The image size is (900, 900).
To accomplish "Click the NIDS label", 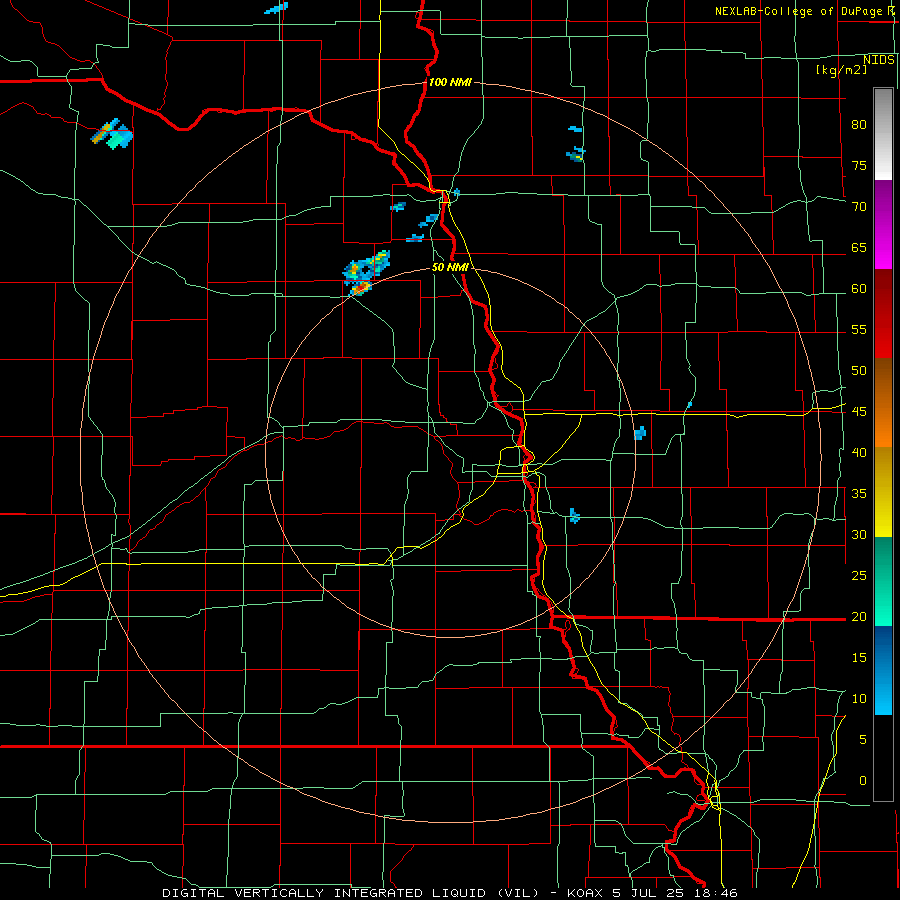I will (x=879, y=60).
